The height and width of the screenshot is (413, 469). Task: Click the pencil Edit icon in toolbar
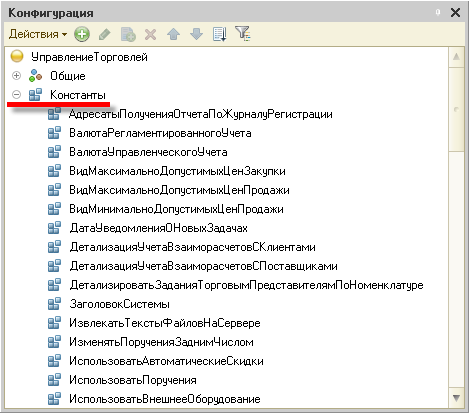click(x=105, y=34)
